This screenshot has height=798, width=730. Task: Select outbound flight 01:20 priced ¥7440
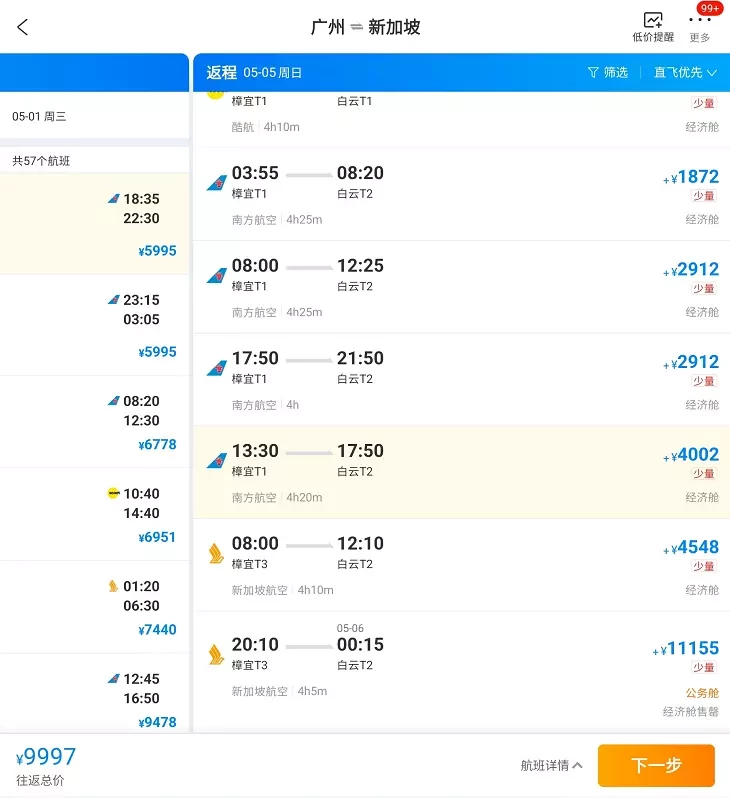click(94, 607)
